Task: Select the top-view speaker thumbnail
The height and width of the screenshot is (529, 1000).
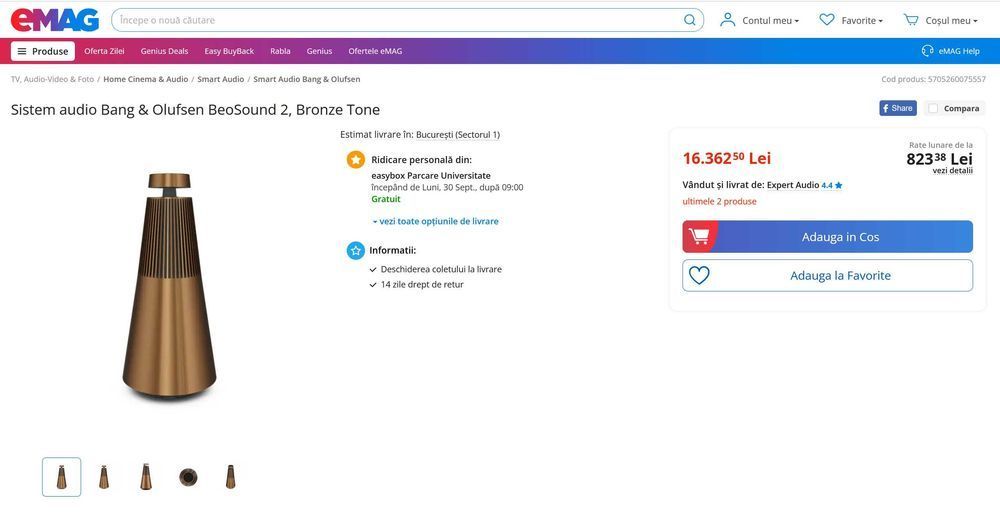Action: point(188,477)
